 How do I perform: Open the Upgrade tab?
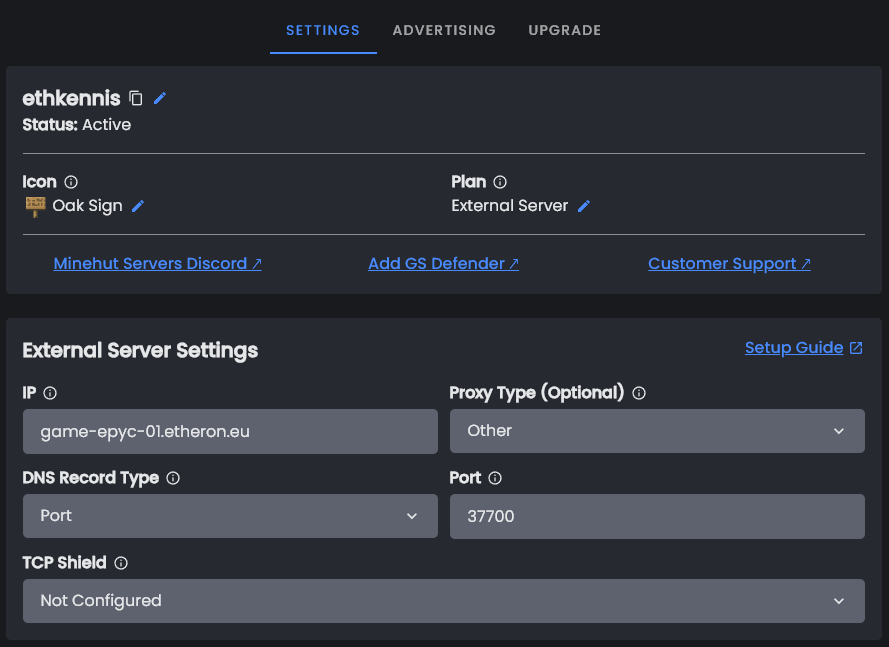tap(564, 30)
